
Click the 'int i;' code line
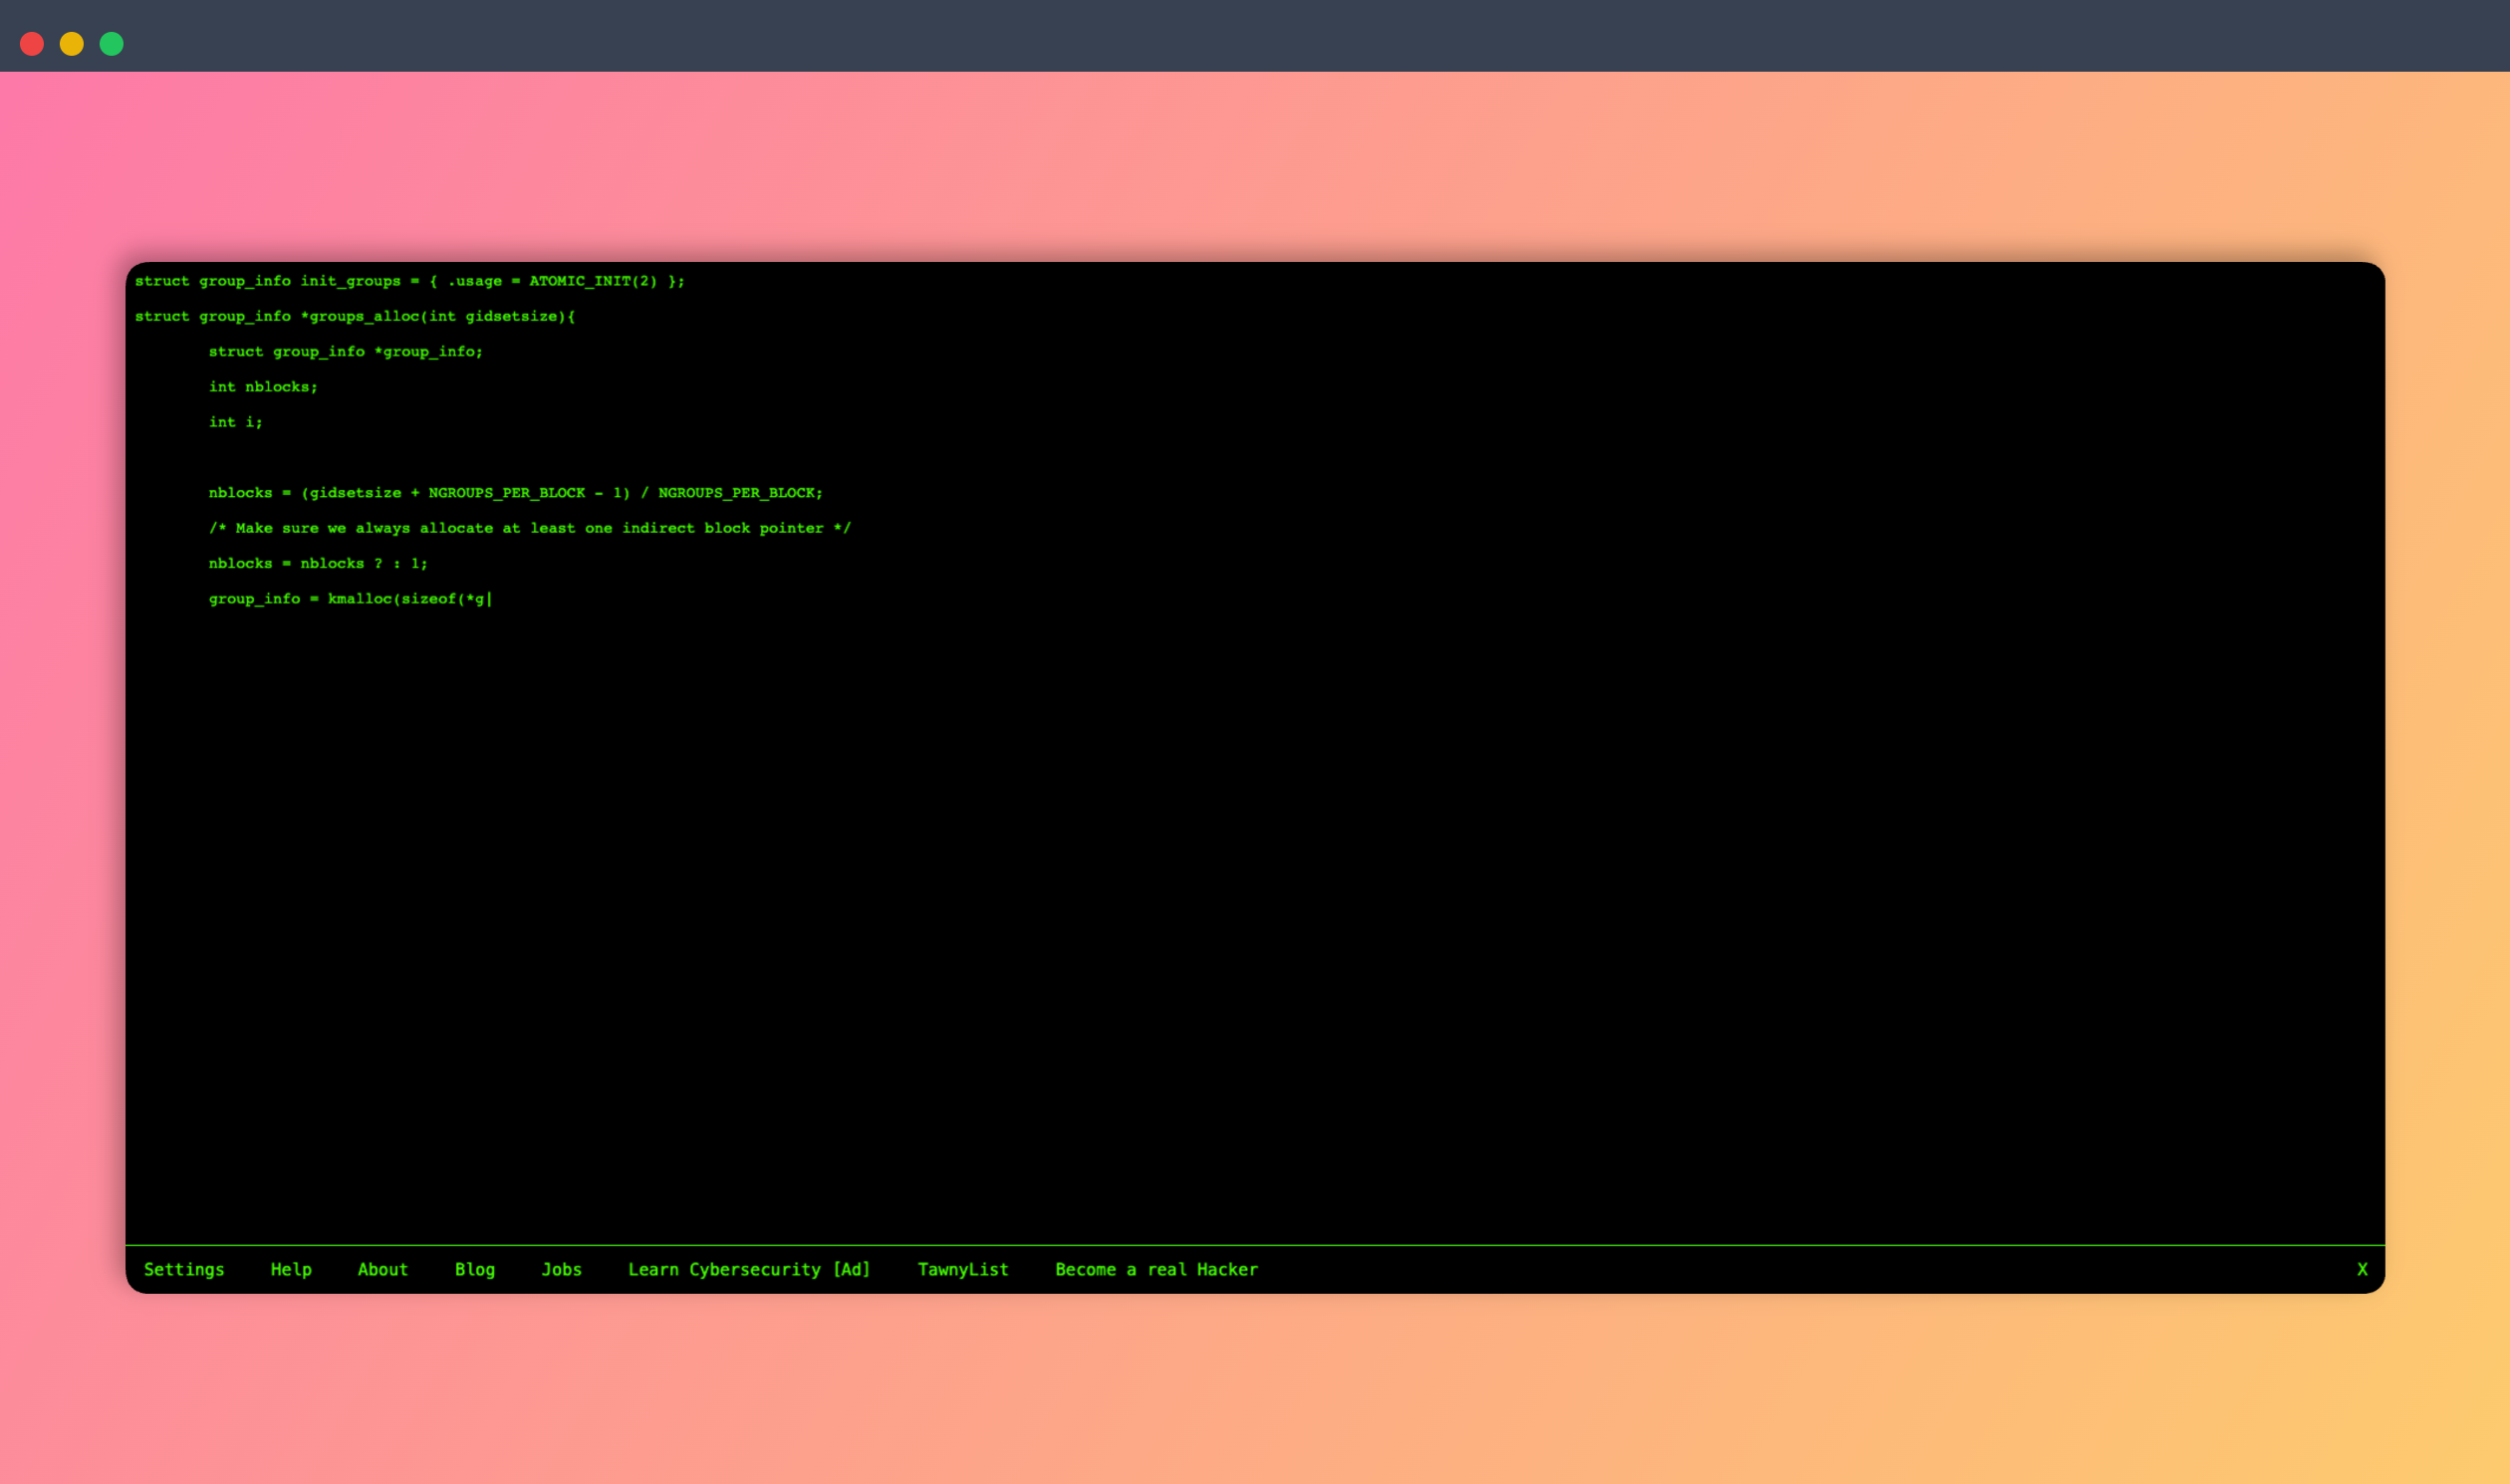pyautogui.click(x=235, y=422)
